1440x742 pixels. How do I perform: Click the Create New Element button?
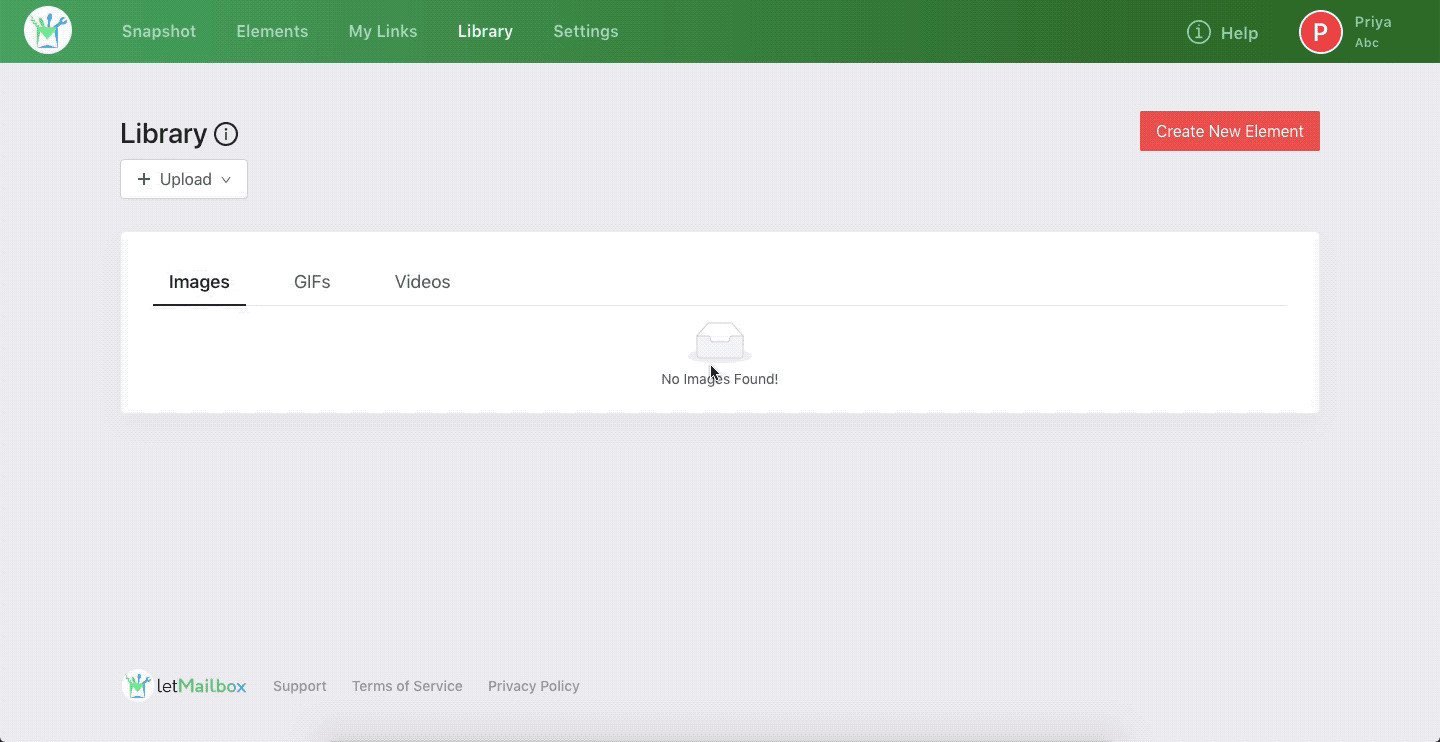click(x=1229, y=131)
